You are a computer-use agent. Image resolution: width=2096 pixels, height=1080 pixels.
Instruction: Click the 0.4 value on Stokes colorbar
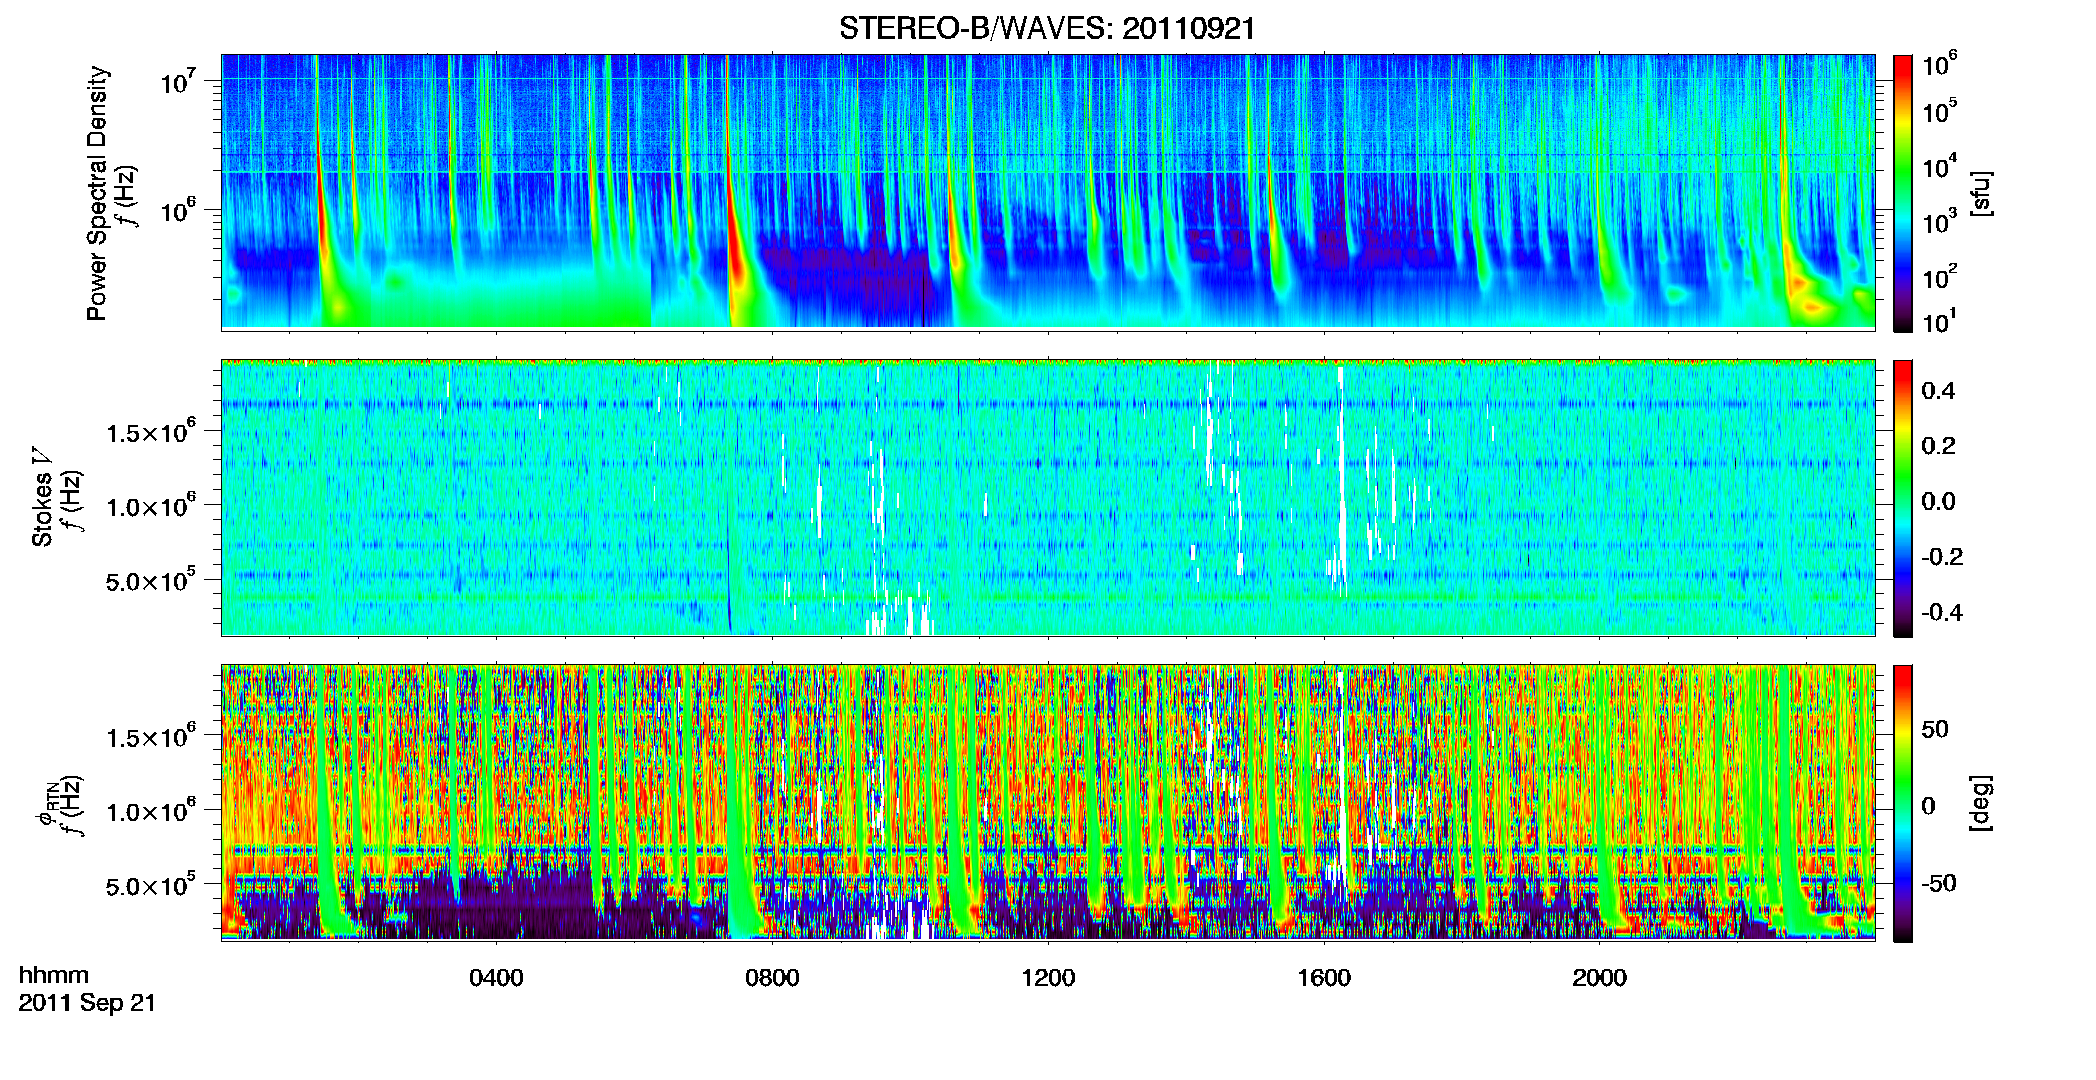pos(1938,391)
